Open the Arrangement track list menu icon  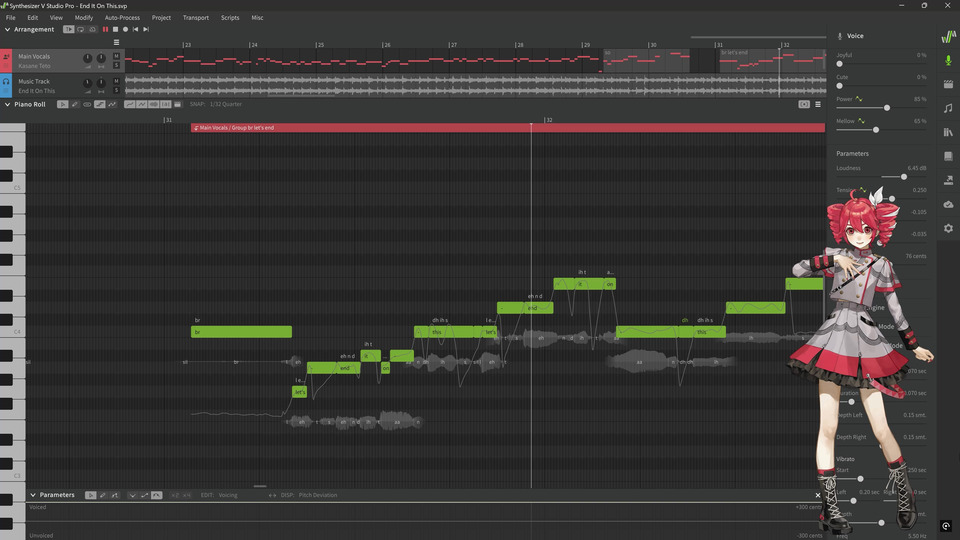pyautogui.click(x=116, y=42)
